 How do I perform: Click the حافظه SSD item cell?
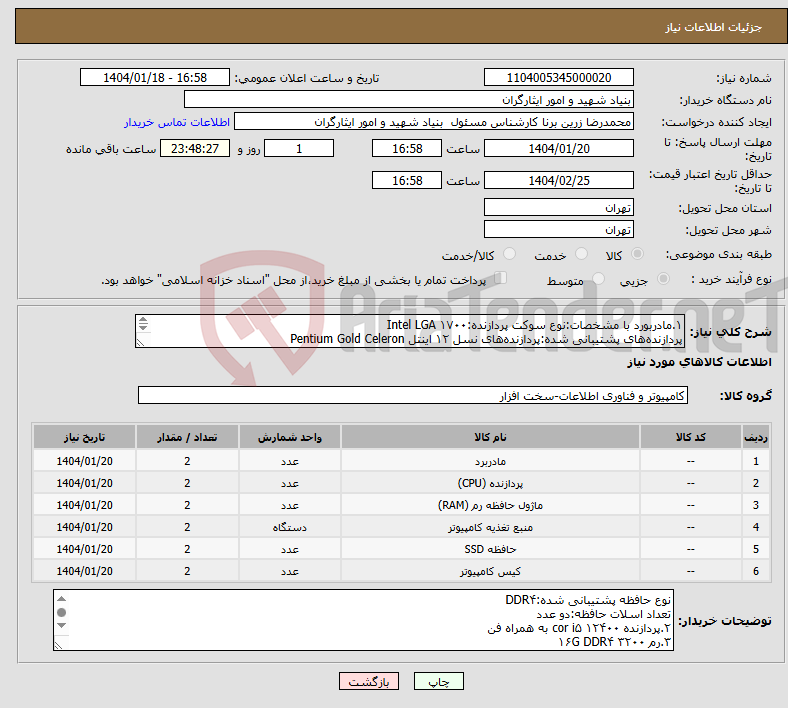pyautogui.click(x=490, y=549)
